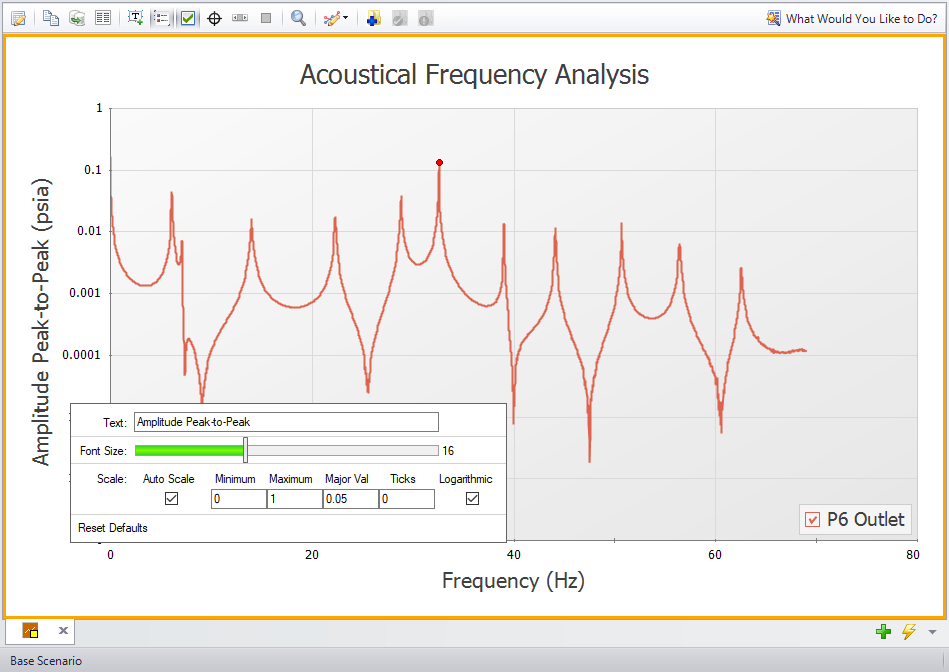Adjust the Font Size slider

click(x=244, y=450)
